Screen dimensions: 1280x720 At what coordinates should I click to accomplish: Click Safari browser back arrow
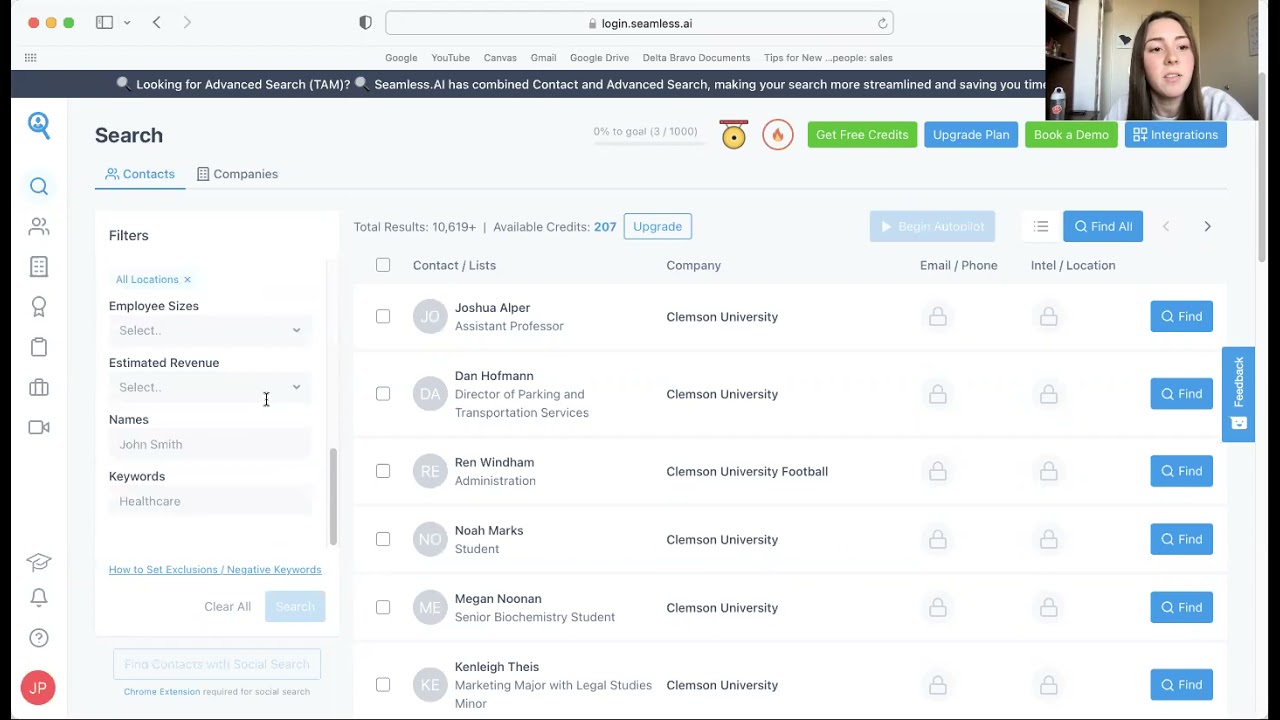tap(157, 23)
